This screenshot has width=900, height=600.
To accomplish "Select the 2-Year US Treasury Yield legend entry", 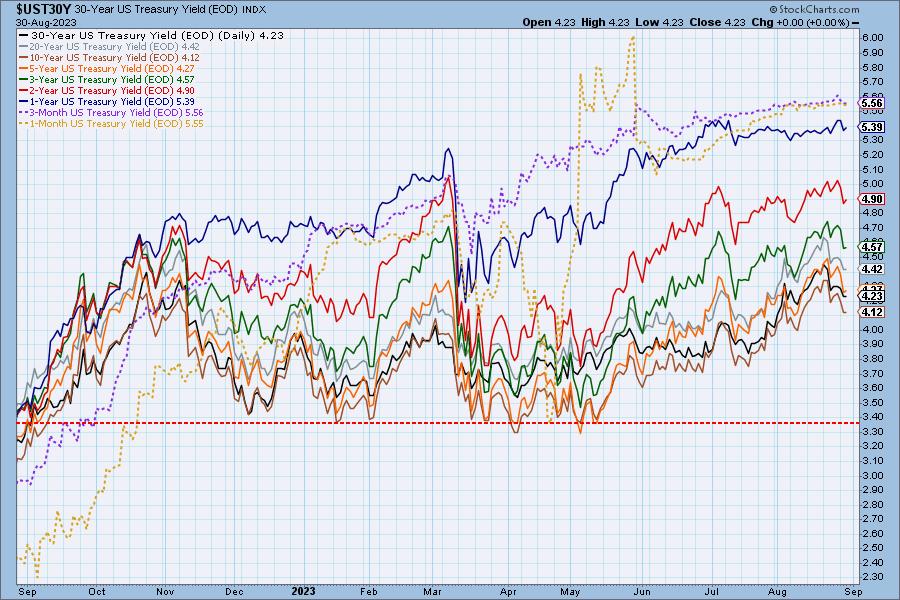I will tap(107, 90).
